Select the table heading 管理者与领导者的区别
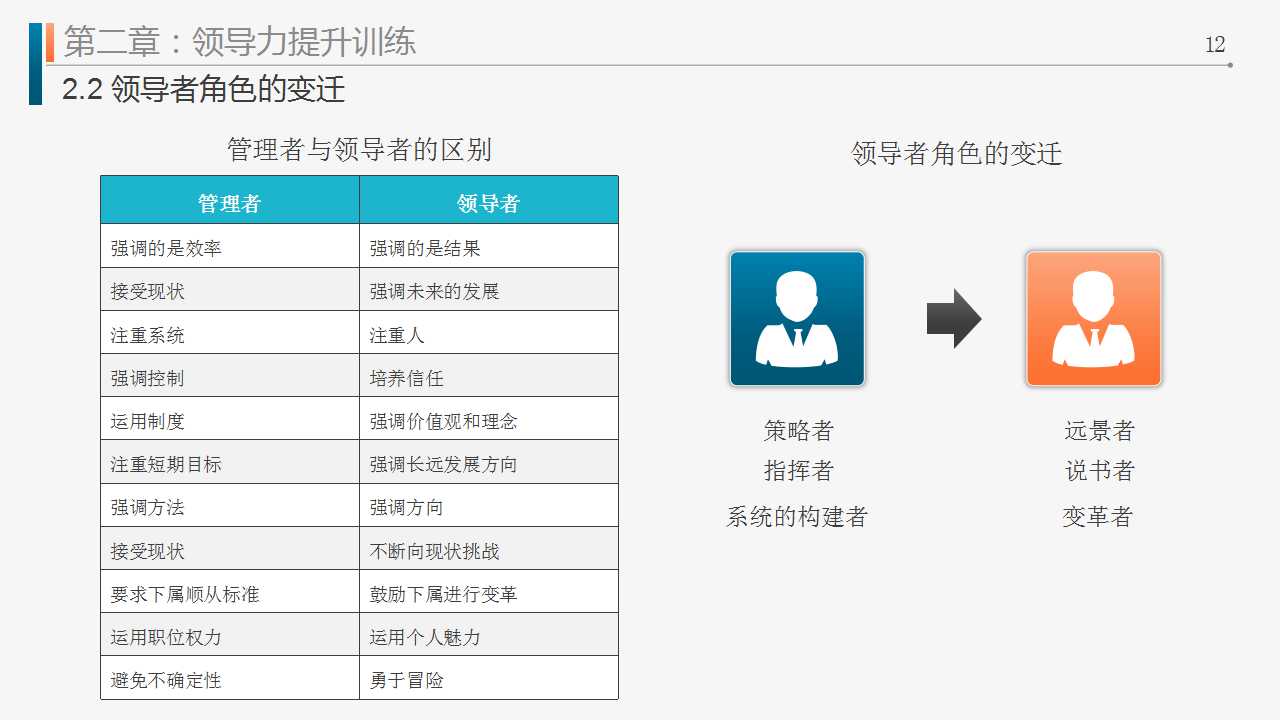This screenshot has height=720, width=1280. click(359, 150)
